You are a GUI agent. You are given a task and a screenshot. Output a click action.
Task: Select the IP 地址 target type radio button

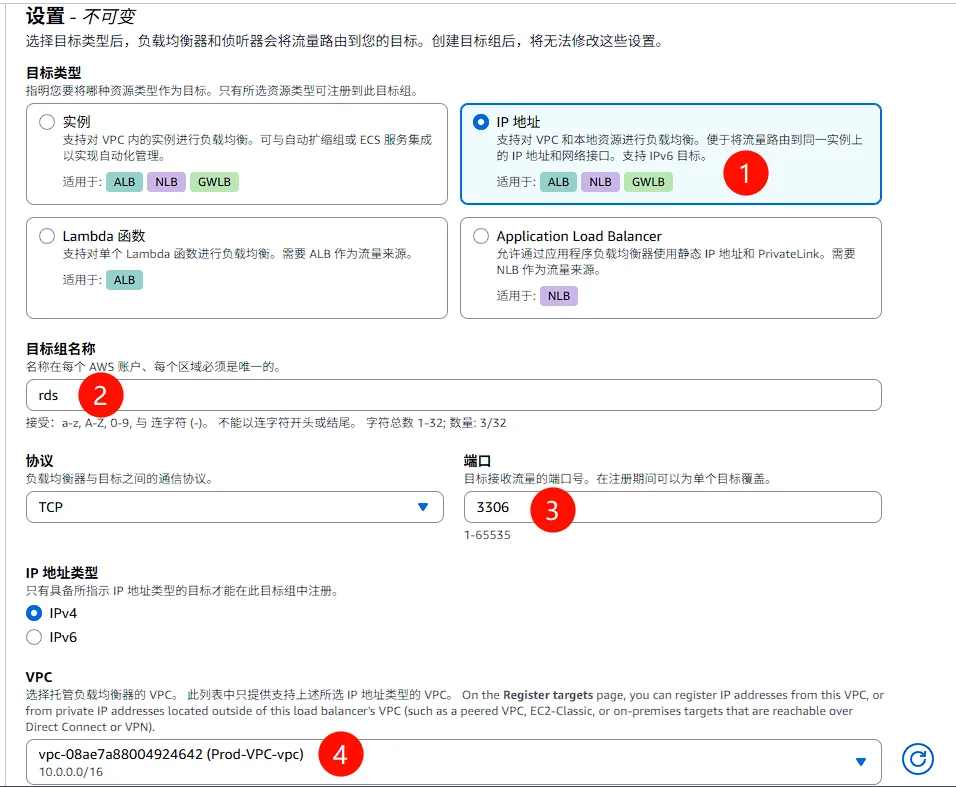pyautogui.click(x=481, y=122)
